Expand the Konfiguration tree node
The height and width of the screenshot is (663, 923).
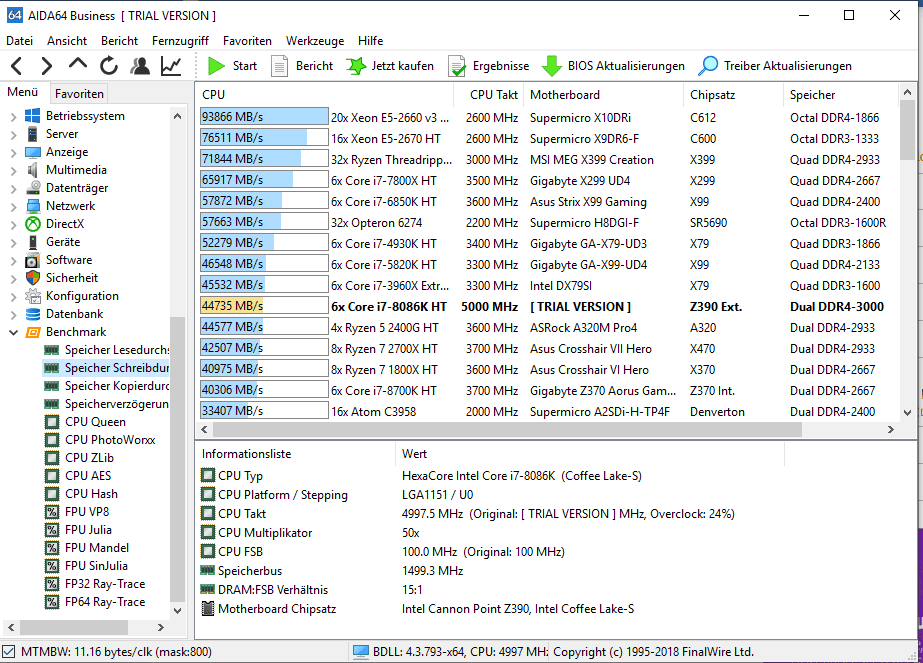pyautogui.click(x=14, y=297)
